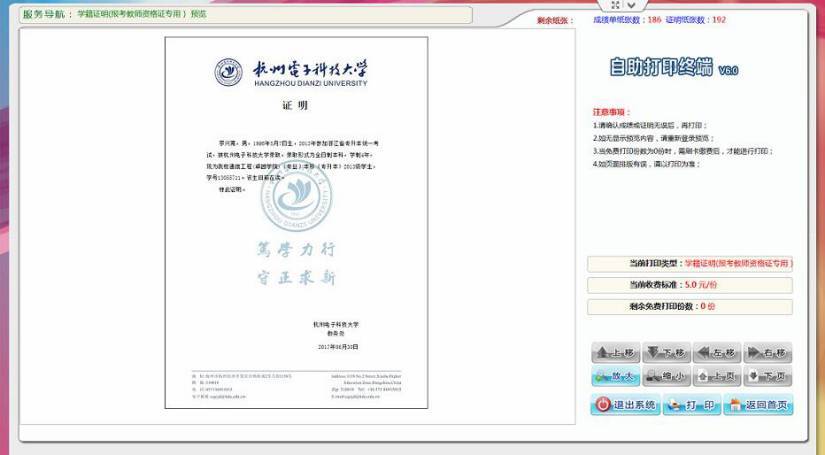Click the certificate page preview
The height and width of the screenshot is (455, 825).
click(x=296, y=223)
